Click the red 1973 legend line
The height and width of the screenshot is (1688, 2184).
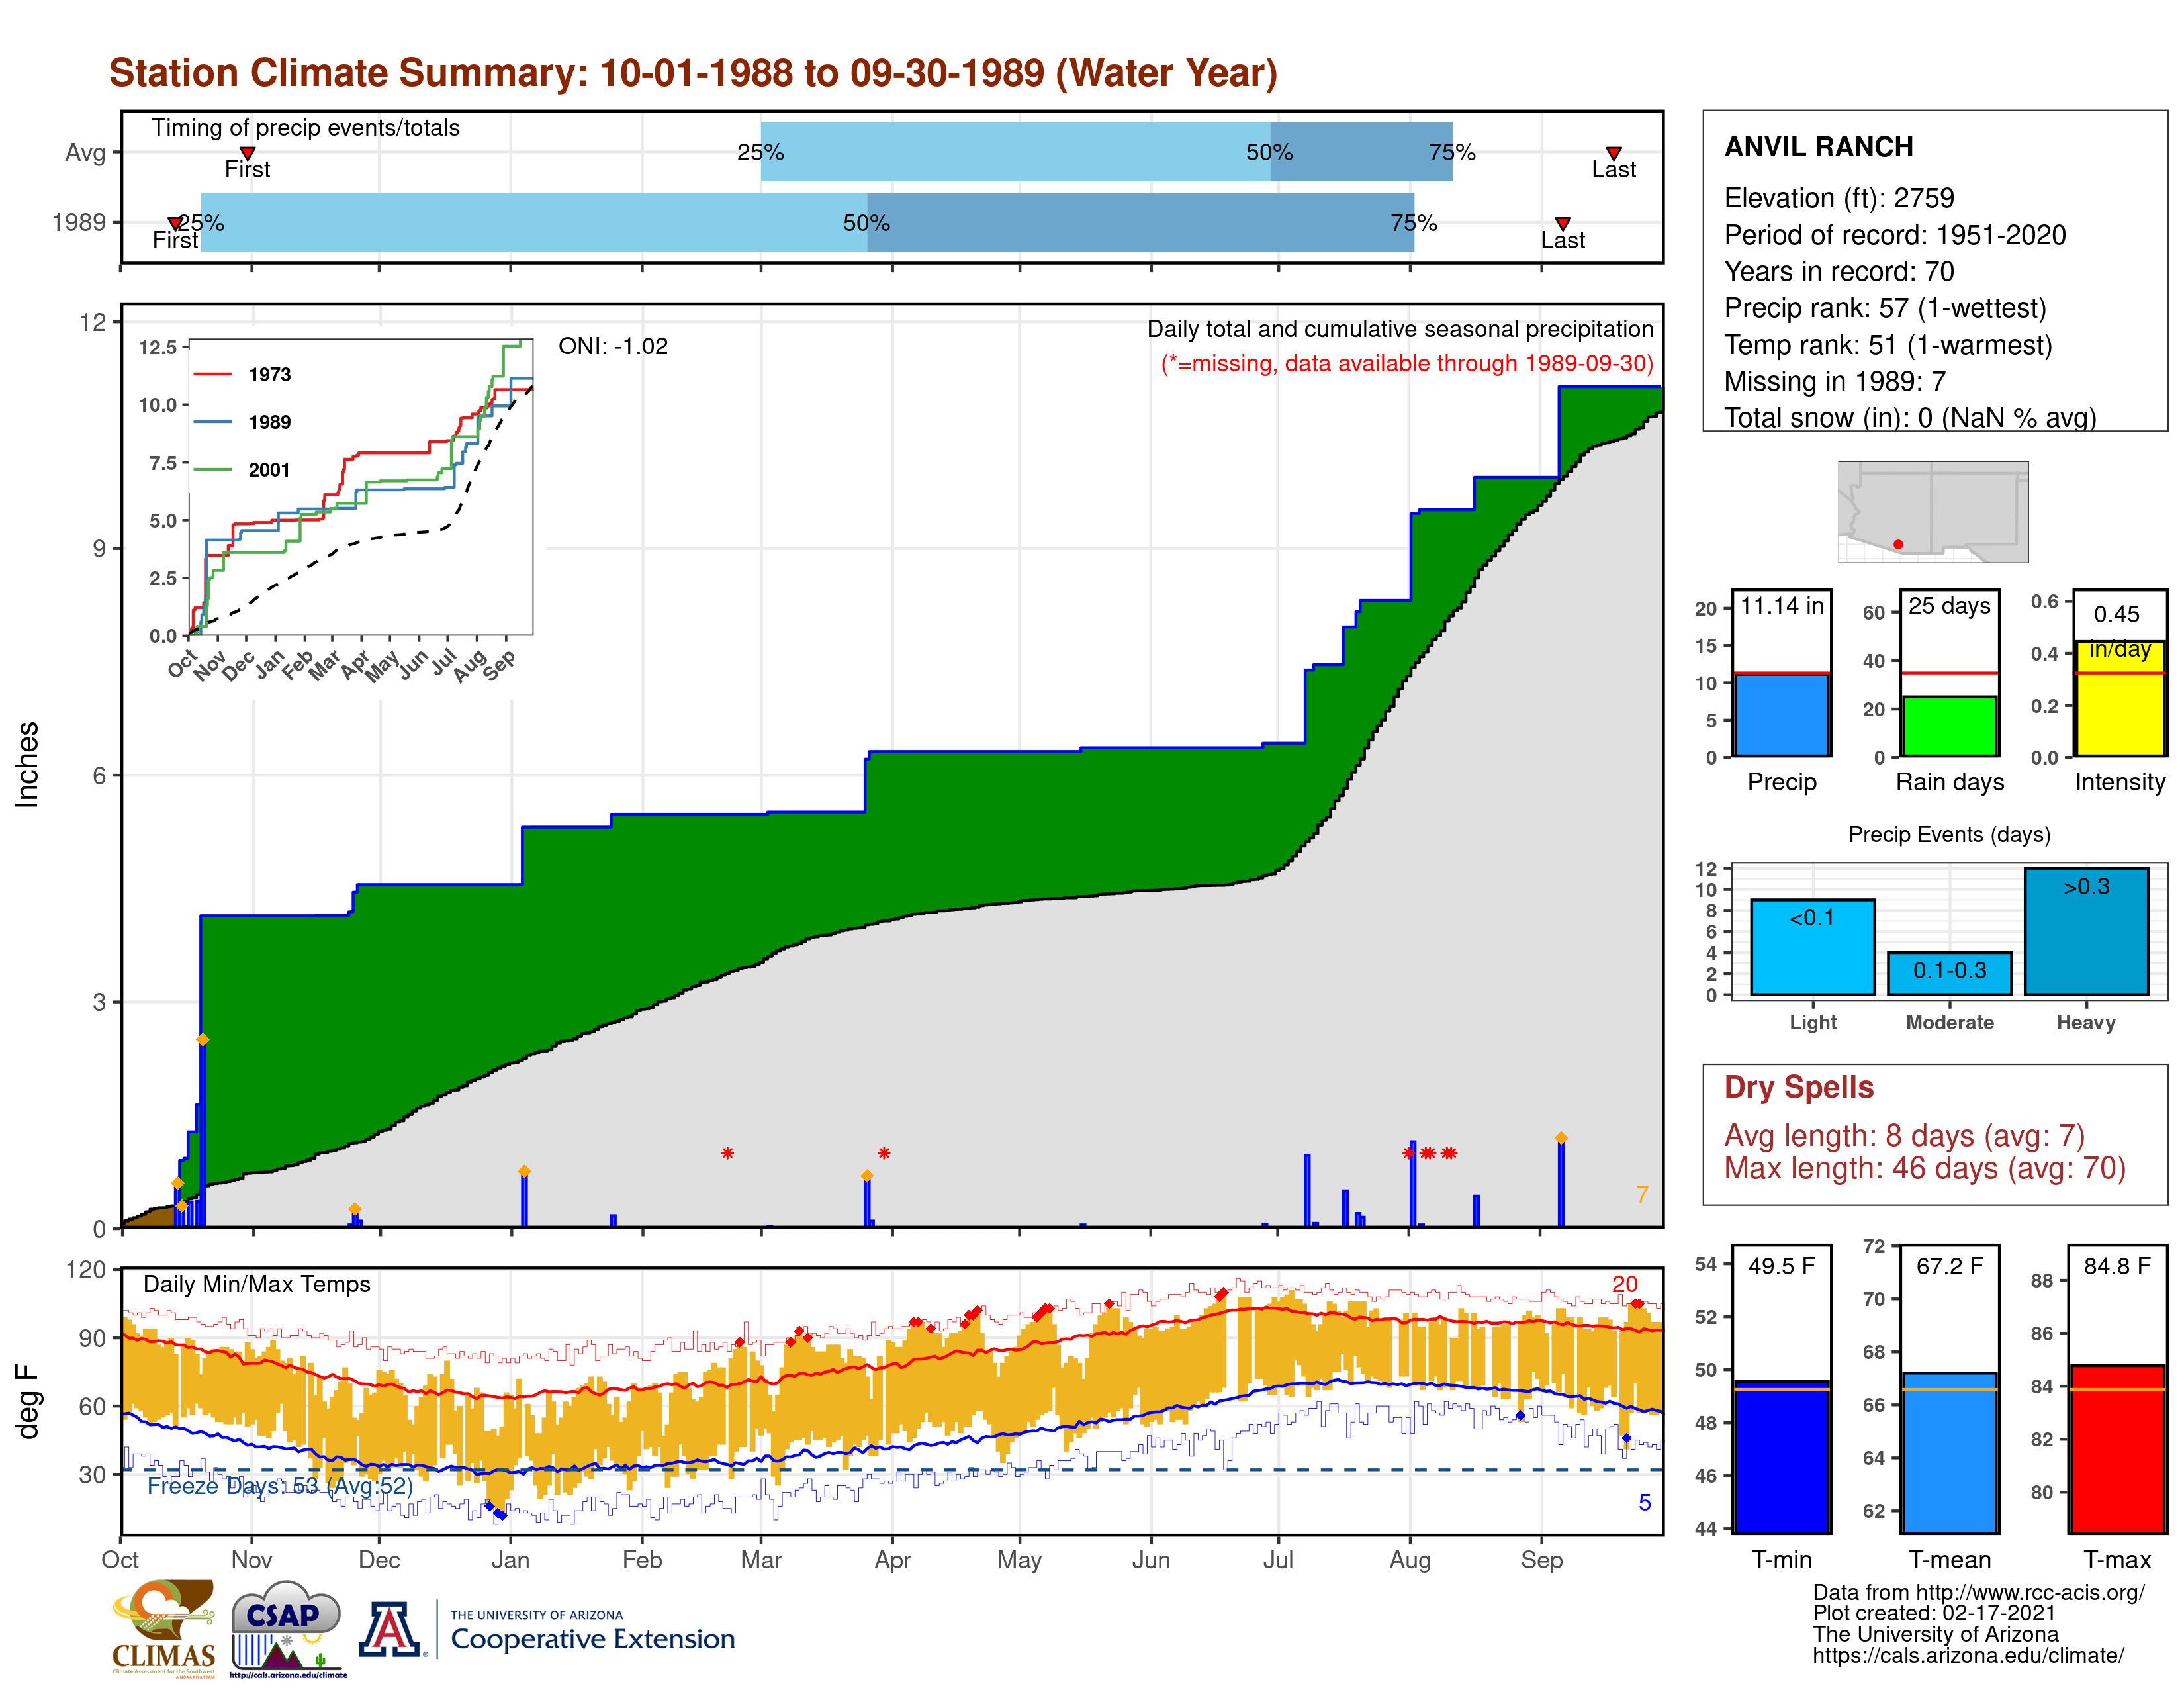click(212, 374)
